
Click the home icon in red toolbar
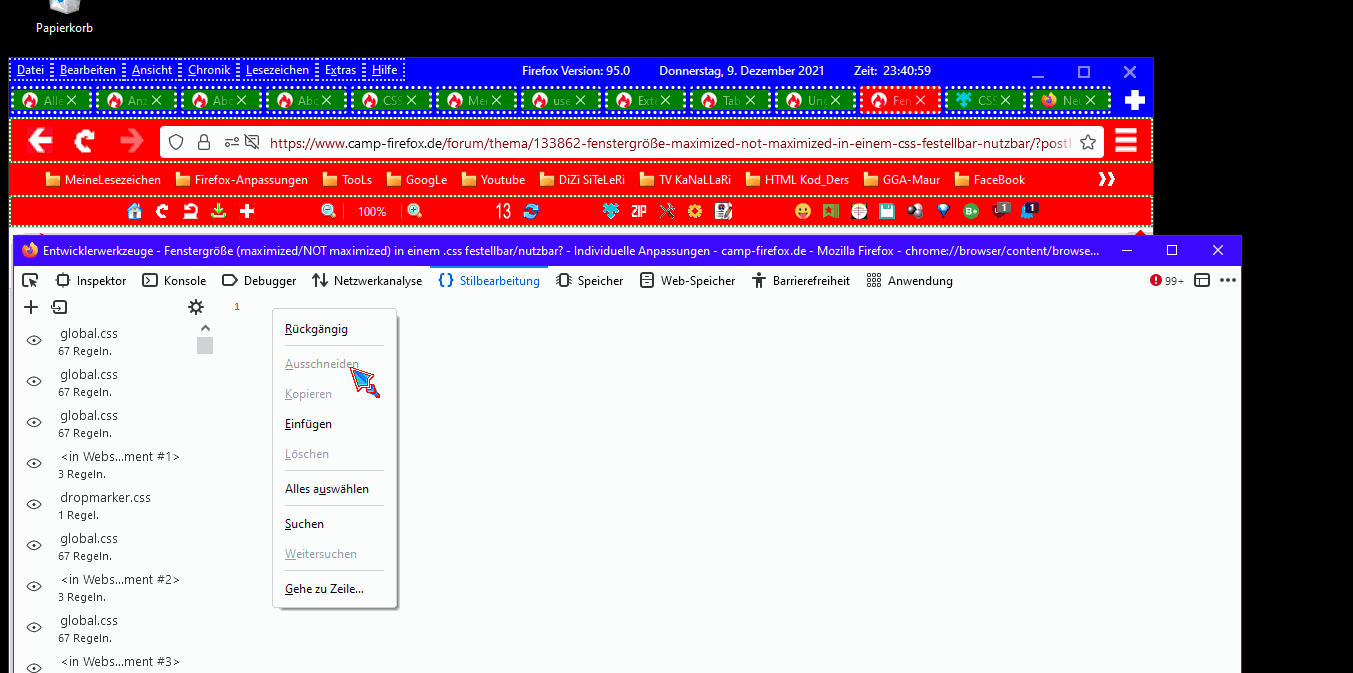click(135, 211)
